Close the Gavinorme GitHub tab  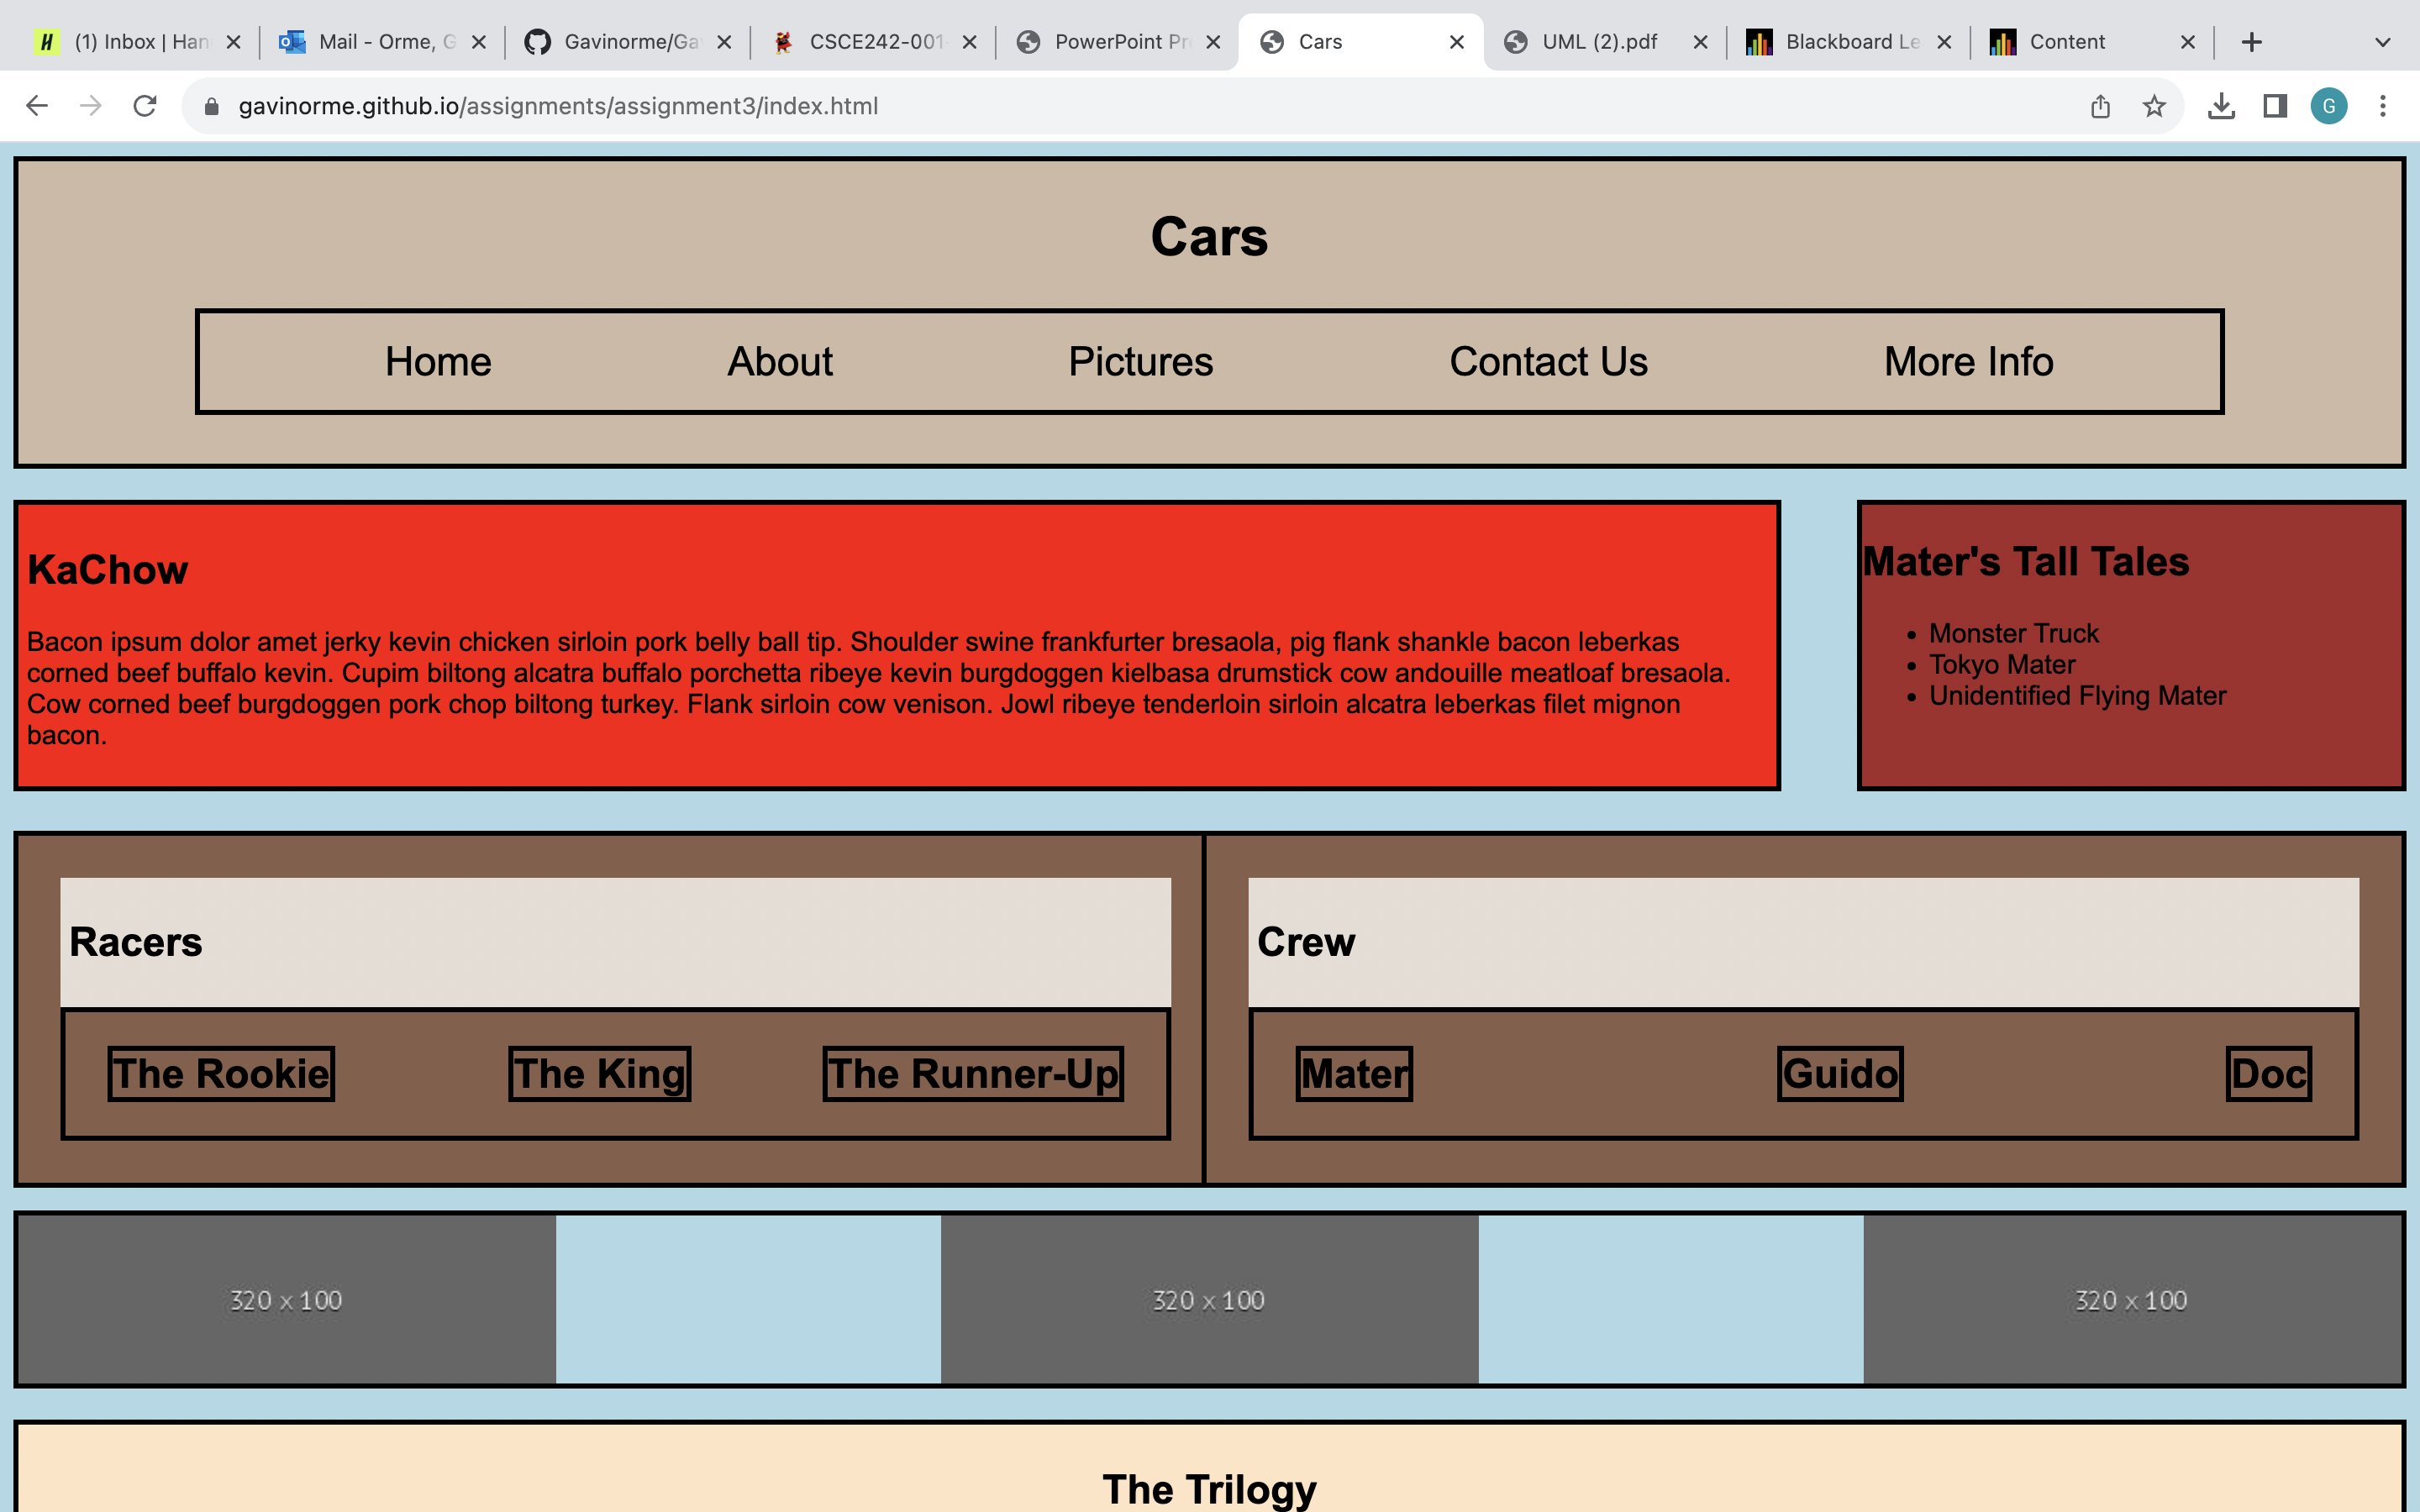pos(724,42)
